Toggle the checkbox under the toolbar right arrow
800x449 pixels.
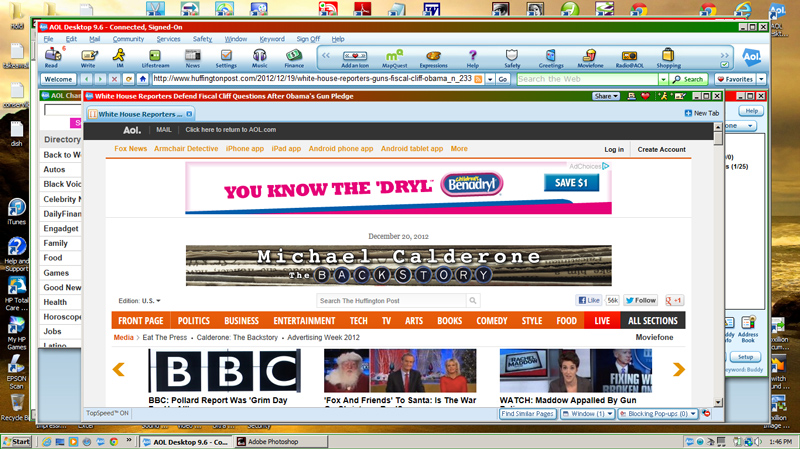click(x=724, y=65)
